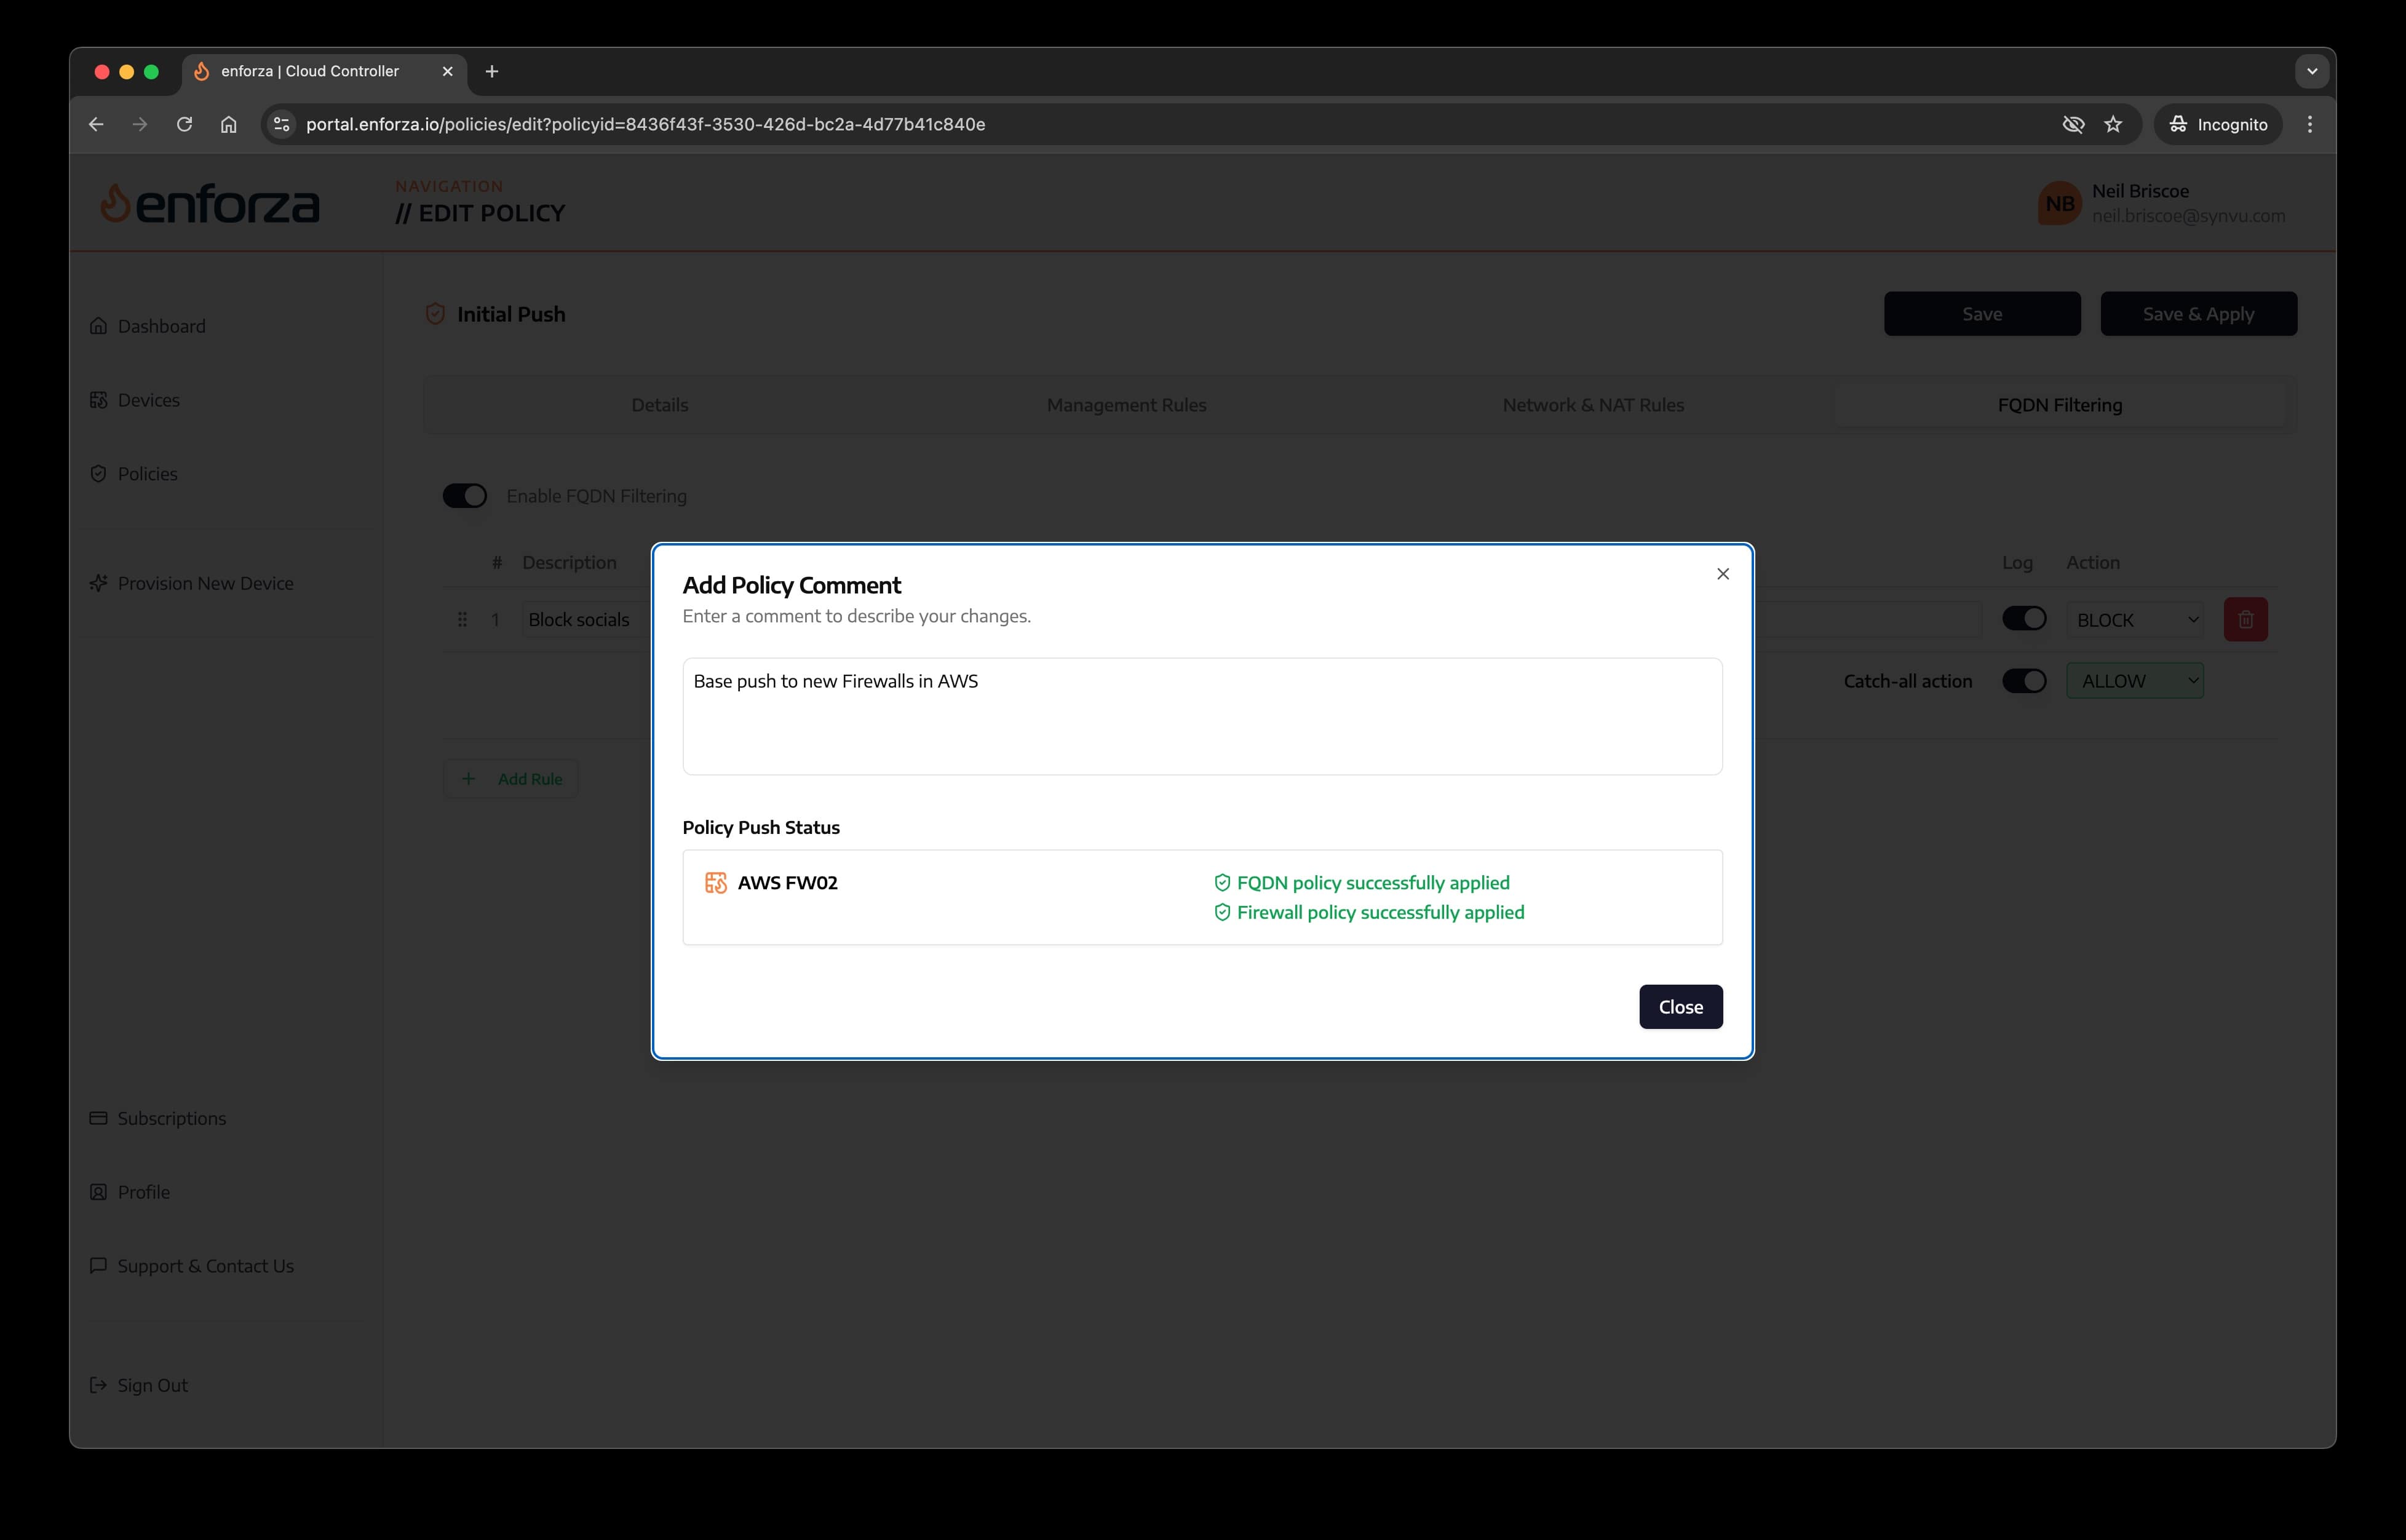Open a new browser tab
This screenshot has height=1540, width=2406.
click(491, 71)
